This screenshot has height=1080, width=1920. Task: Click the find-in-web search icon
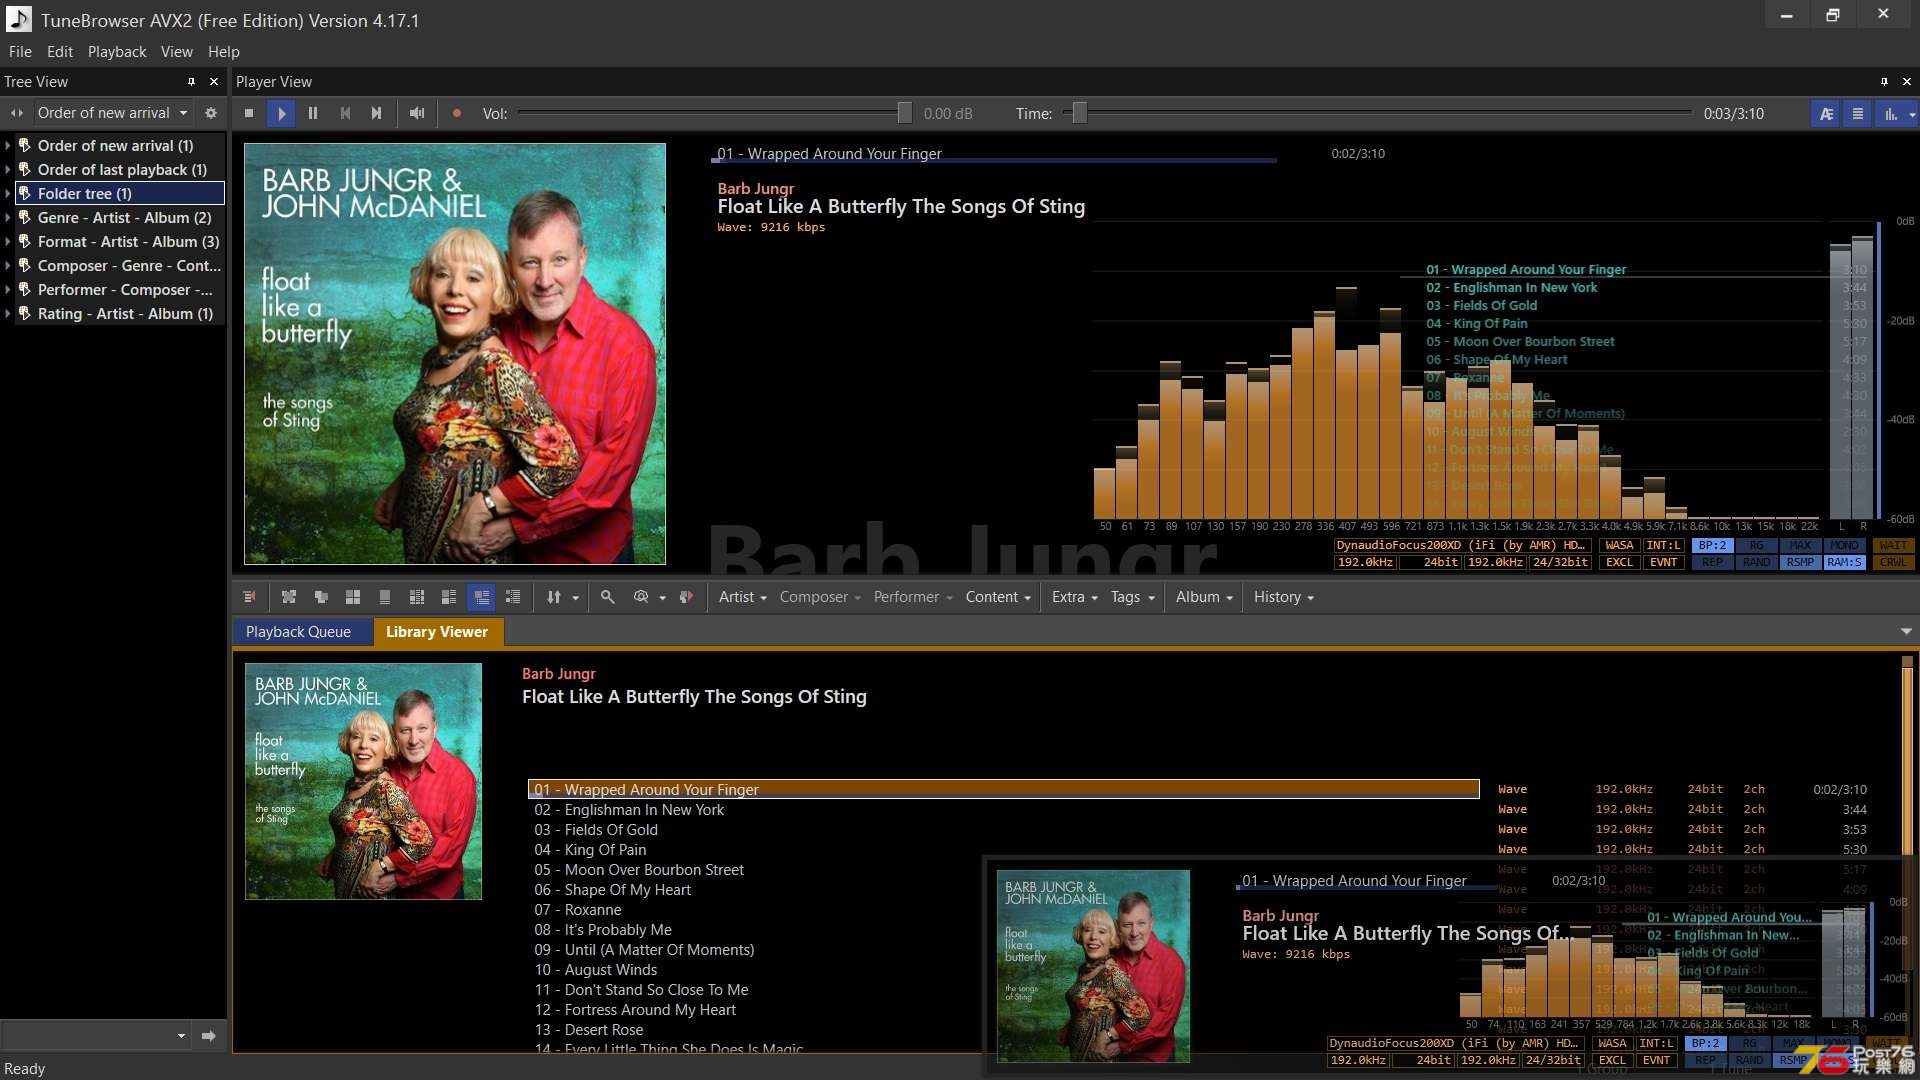coord(641,597)
